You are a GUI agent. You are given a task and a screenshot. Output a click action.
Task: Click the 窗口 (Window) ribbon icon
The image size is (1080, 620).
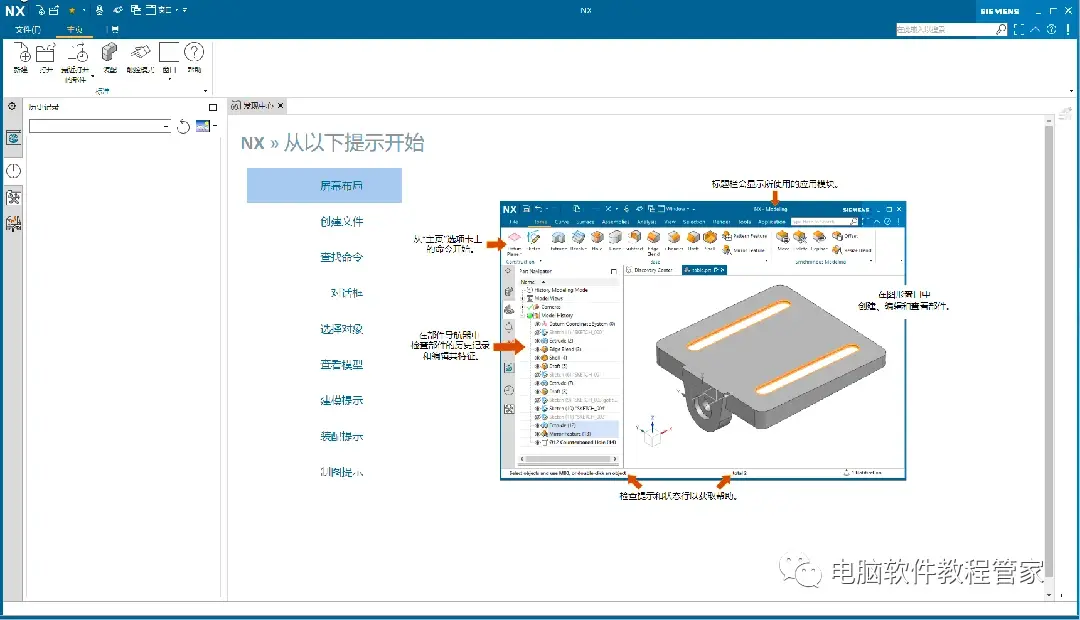click(169, 52)
